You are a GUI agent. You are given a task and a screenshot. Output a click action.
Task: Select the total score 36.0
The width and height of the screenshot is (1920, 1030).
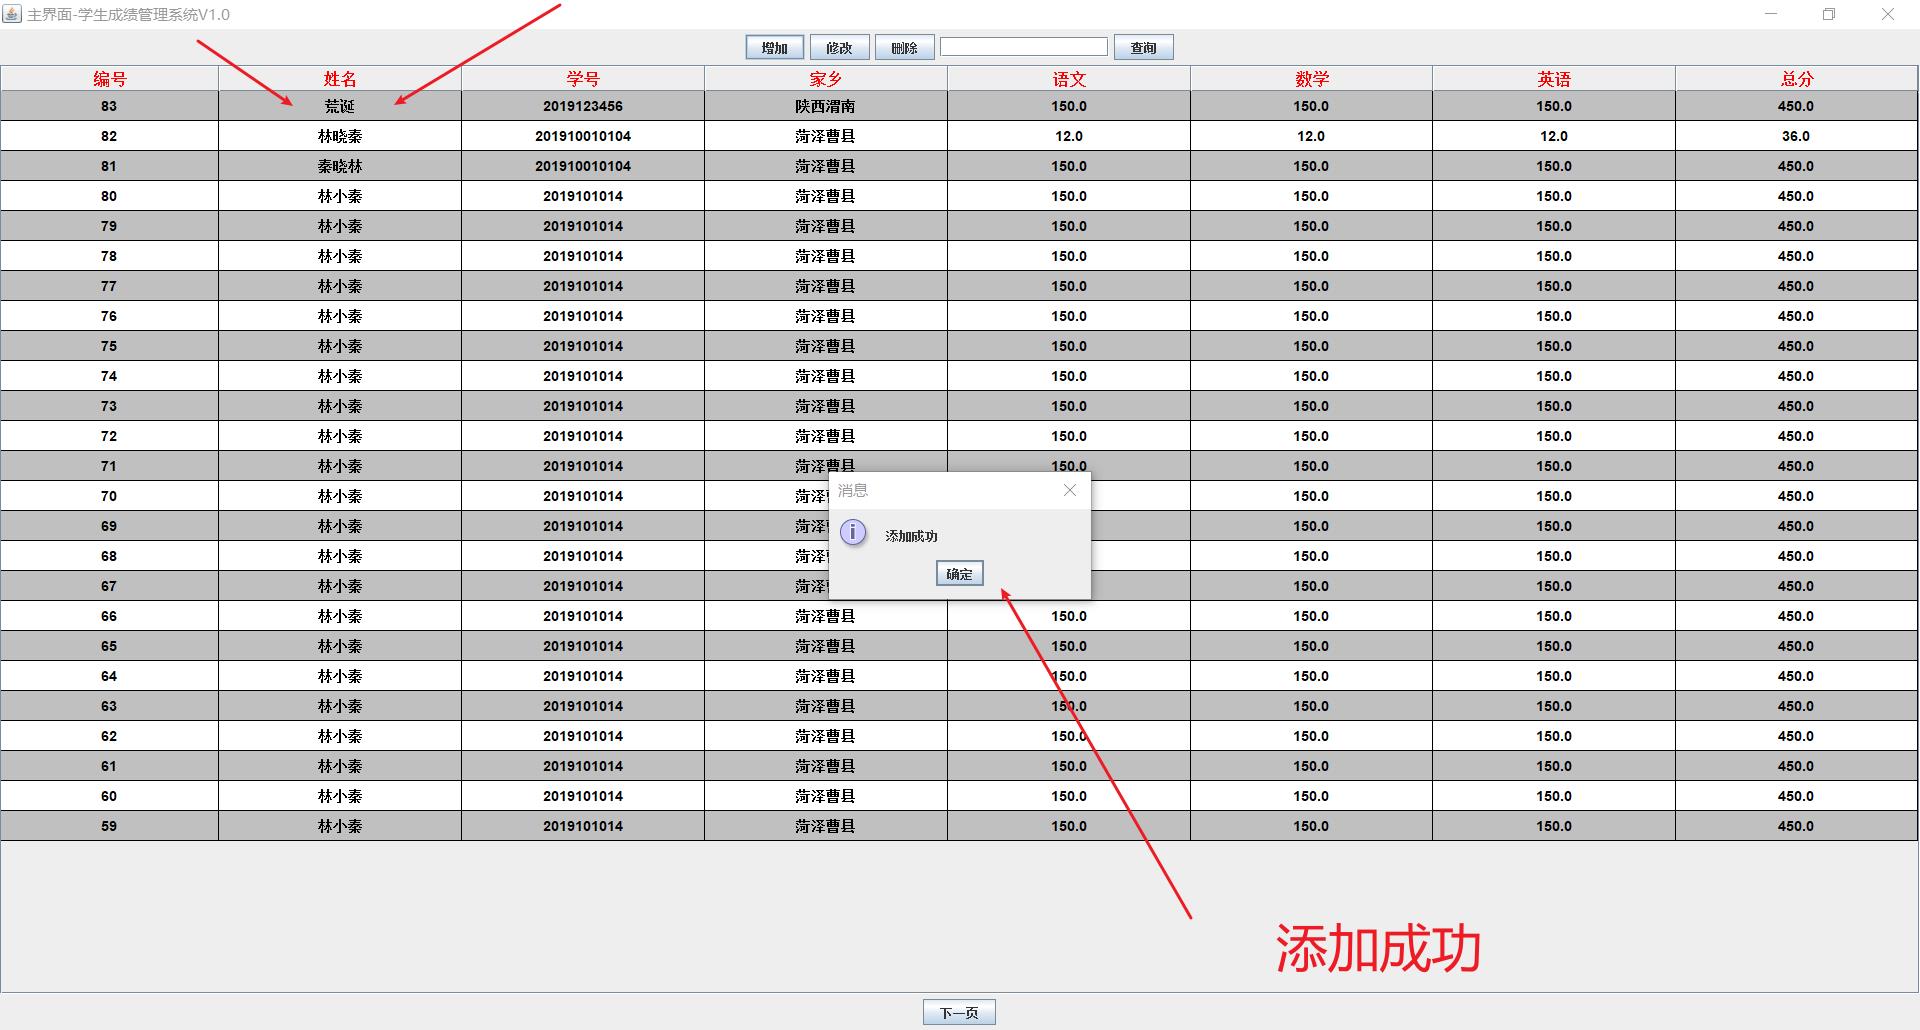(x=1796, y=136)
